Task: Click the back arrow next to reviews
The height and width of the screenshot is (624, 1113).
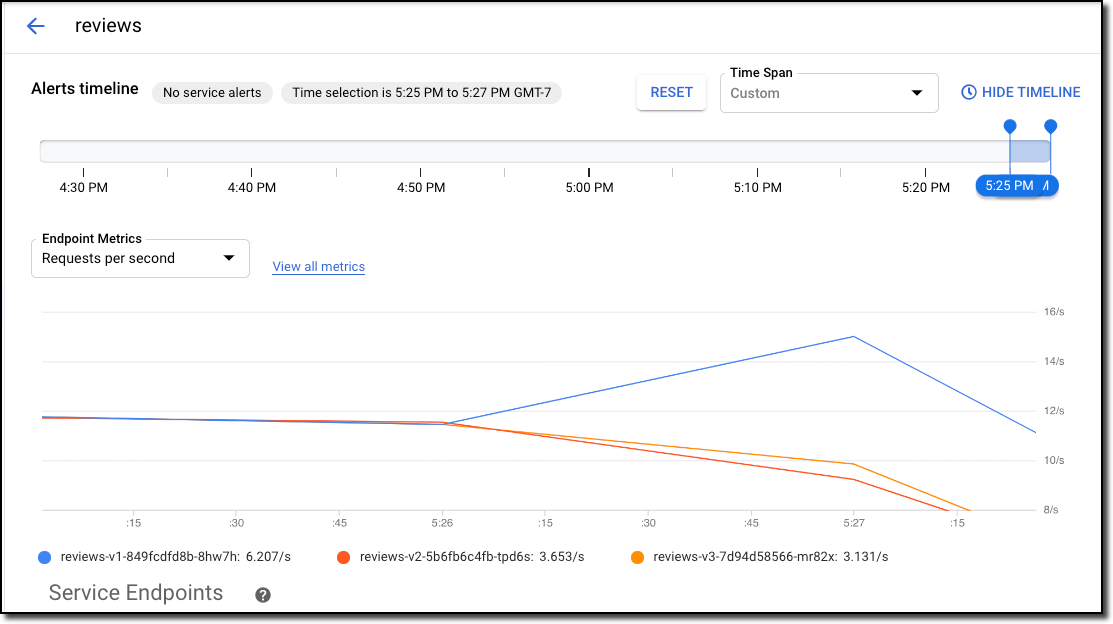Action: (36, 27)
